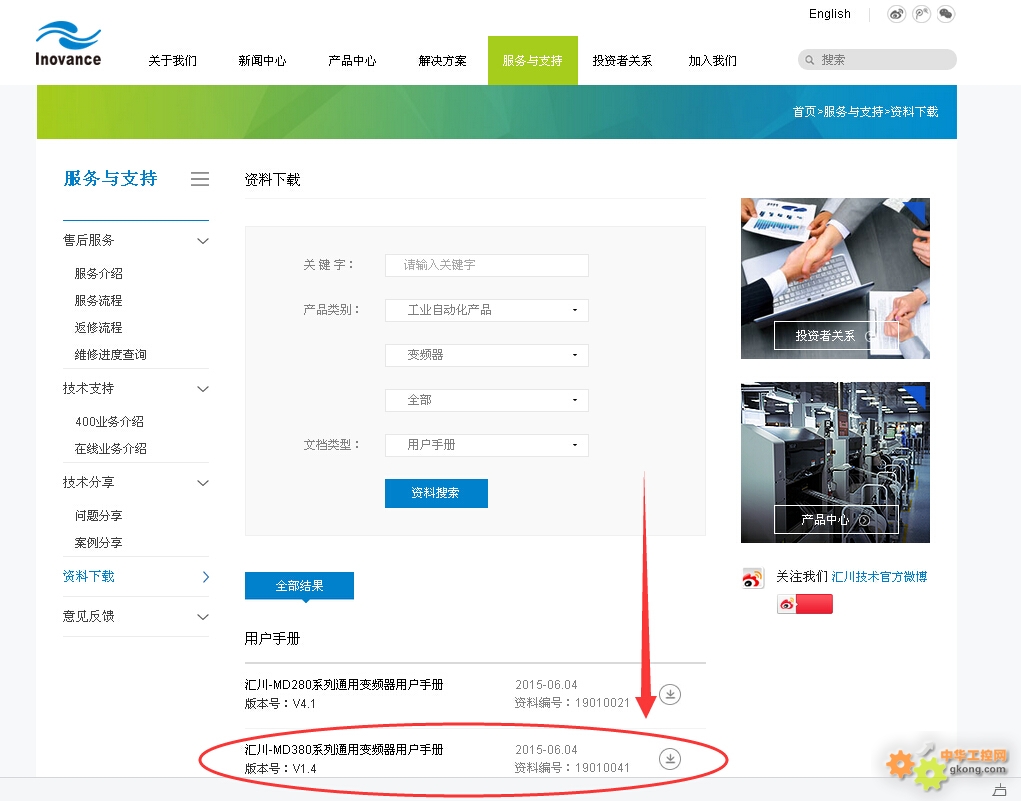Click the Weibo logo beside 关注我们
Image resolution: width=1021 pixels, height=801 pixels.
(x=753, y=578)
